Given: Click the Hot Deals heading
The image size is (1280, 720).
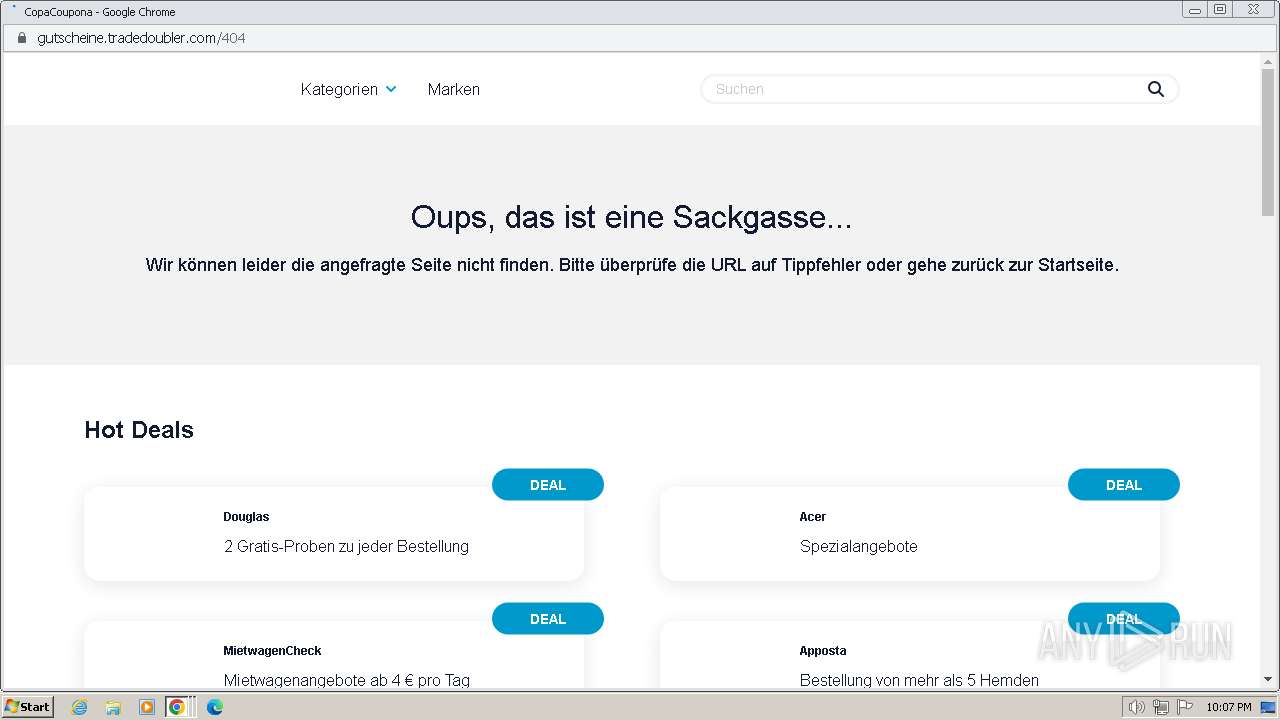Looking at the screenshot, I should (x=139, y=430).
